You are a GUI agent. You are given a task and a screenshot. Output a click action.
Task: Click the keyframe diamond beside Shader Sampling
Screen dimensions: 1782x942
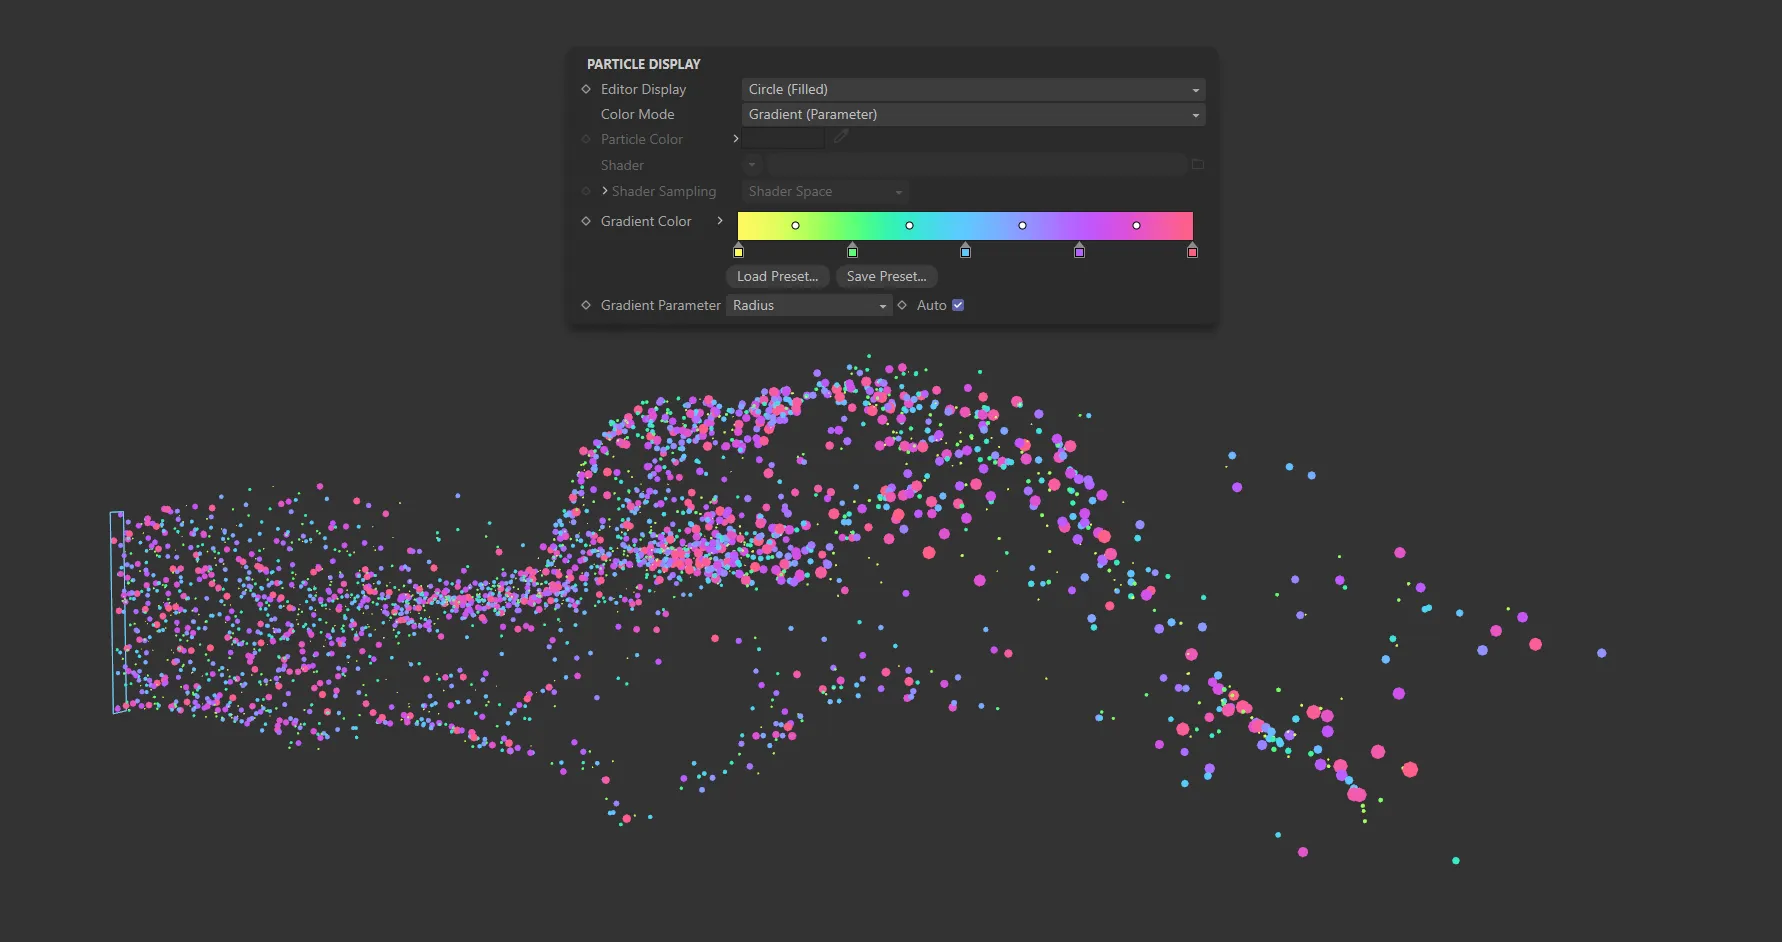click(x=586, y=191)
